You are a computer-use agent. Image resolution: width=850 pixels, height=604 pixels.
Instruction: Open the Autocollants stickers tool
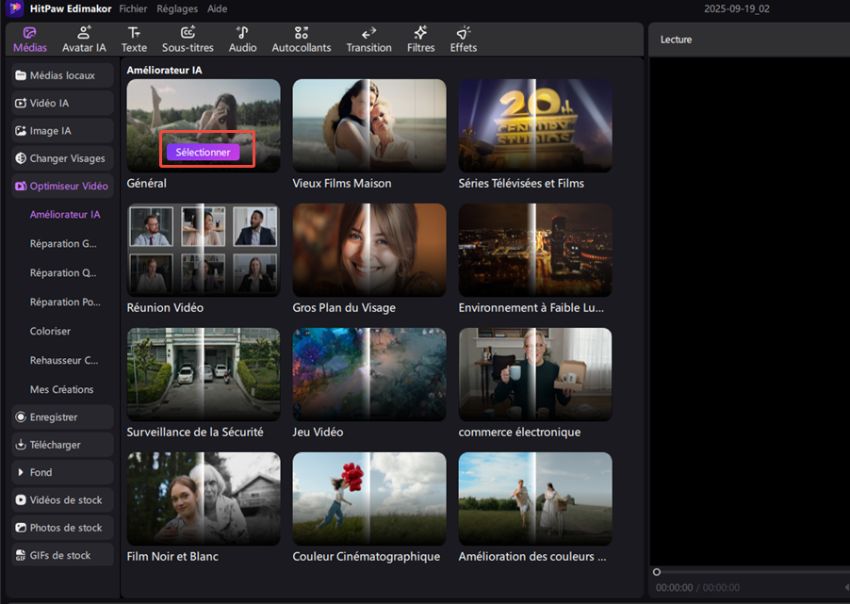[x=301, y=40]
